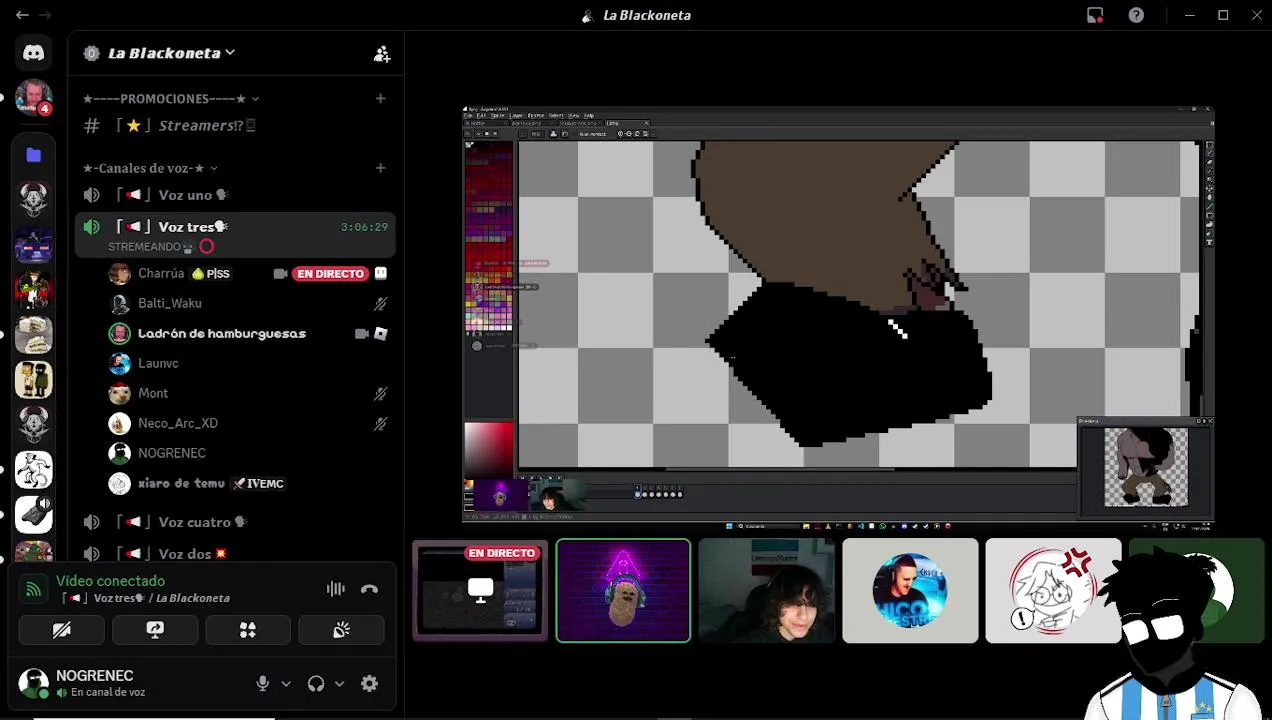Open the blue server folder icon
The height and width of the screenshot is (720, 1272).
click(x=33, y=154)
